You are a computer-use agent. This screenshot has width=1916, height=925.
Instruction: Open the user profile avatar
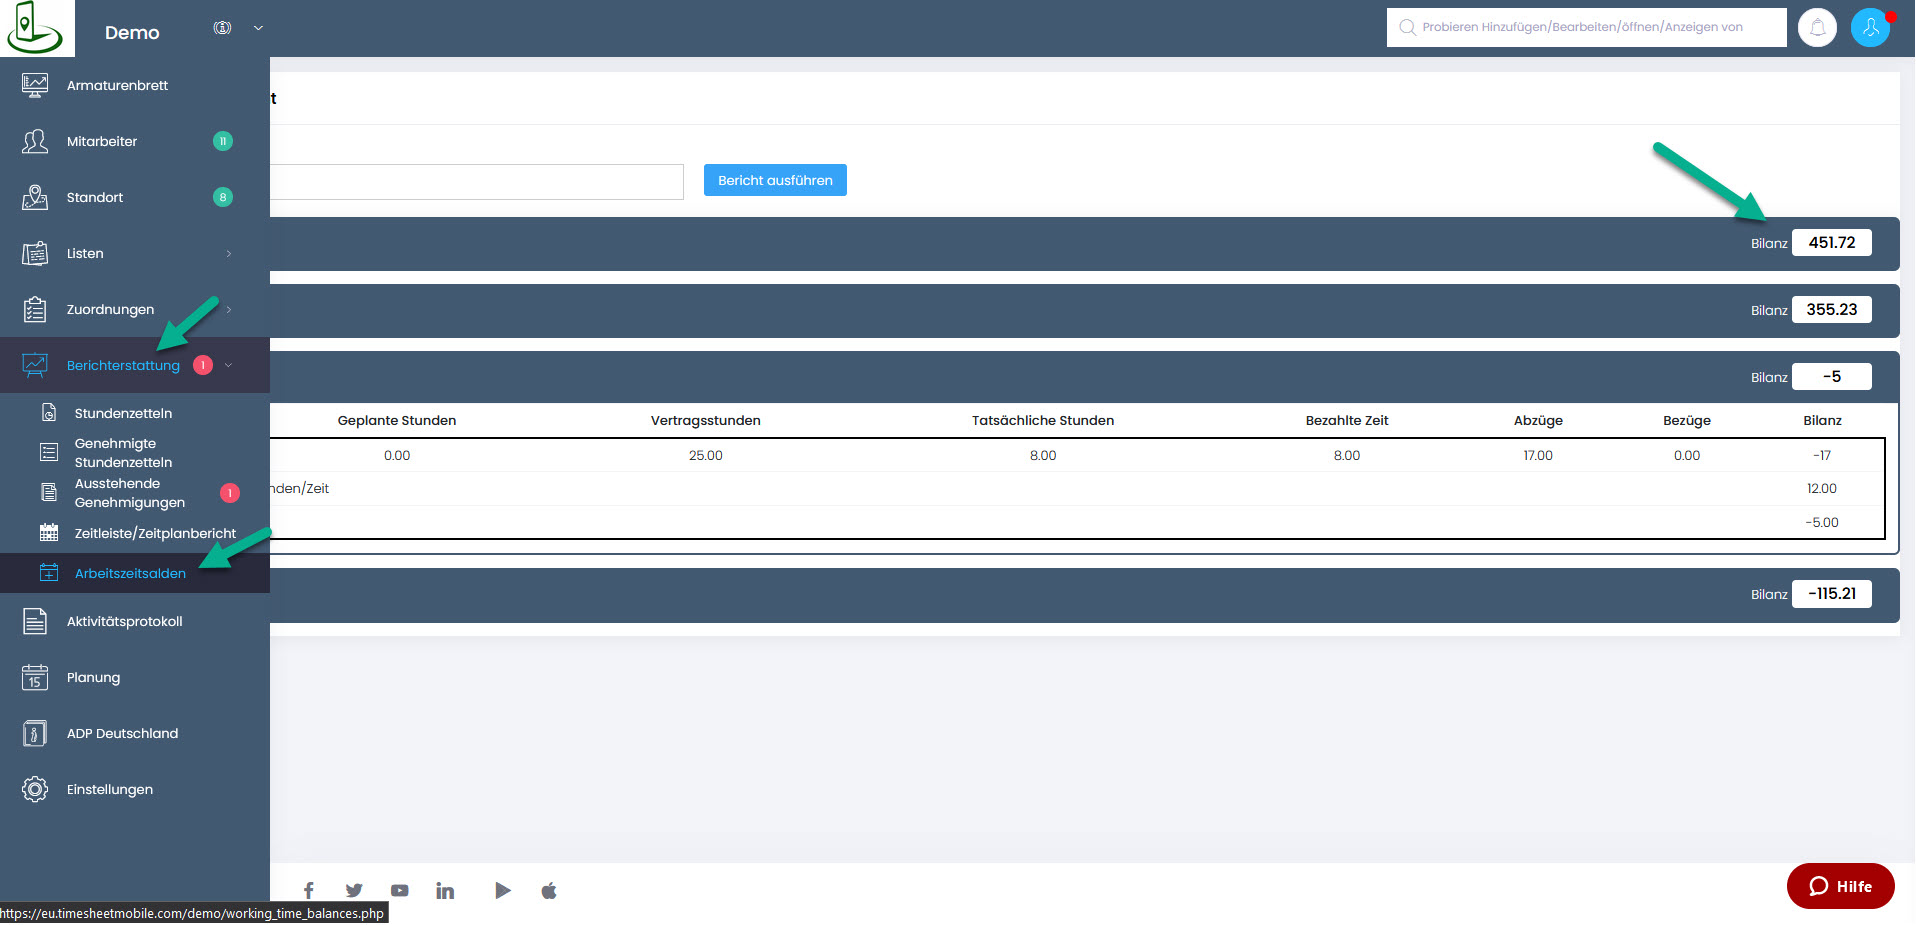click(1870, 28)
